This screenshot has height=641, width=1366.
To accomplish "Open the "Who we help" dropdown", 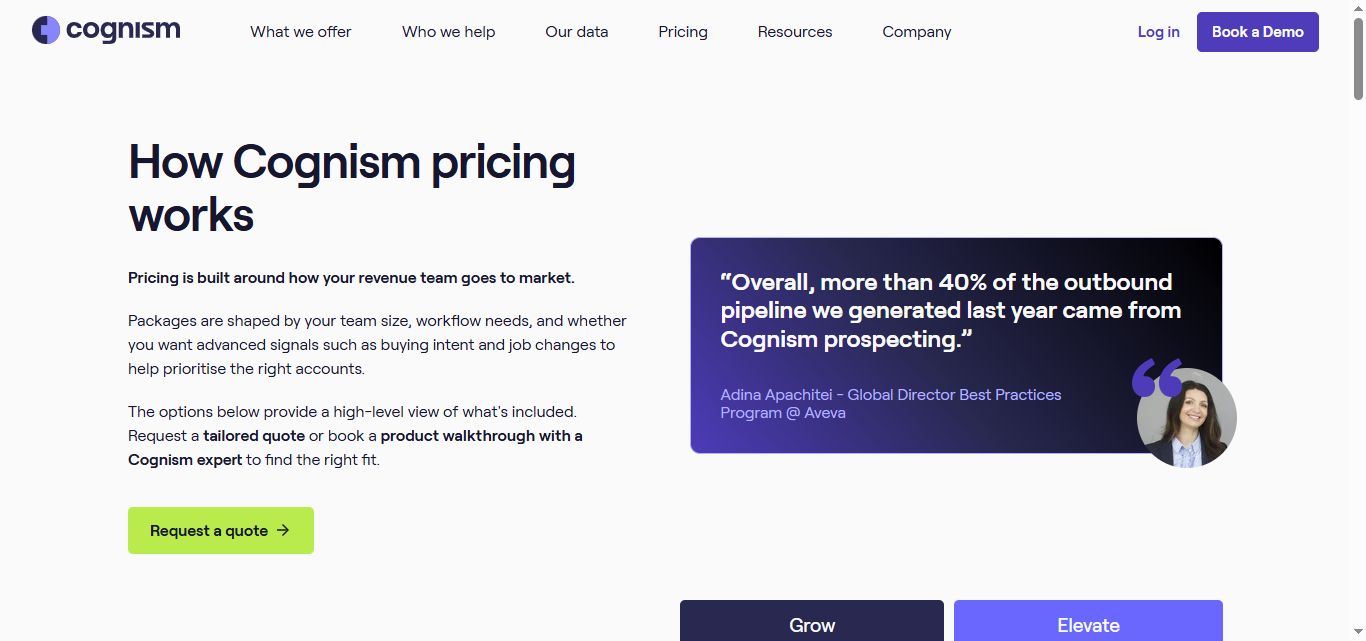I will click(448, 31).
